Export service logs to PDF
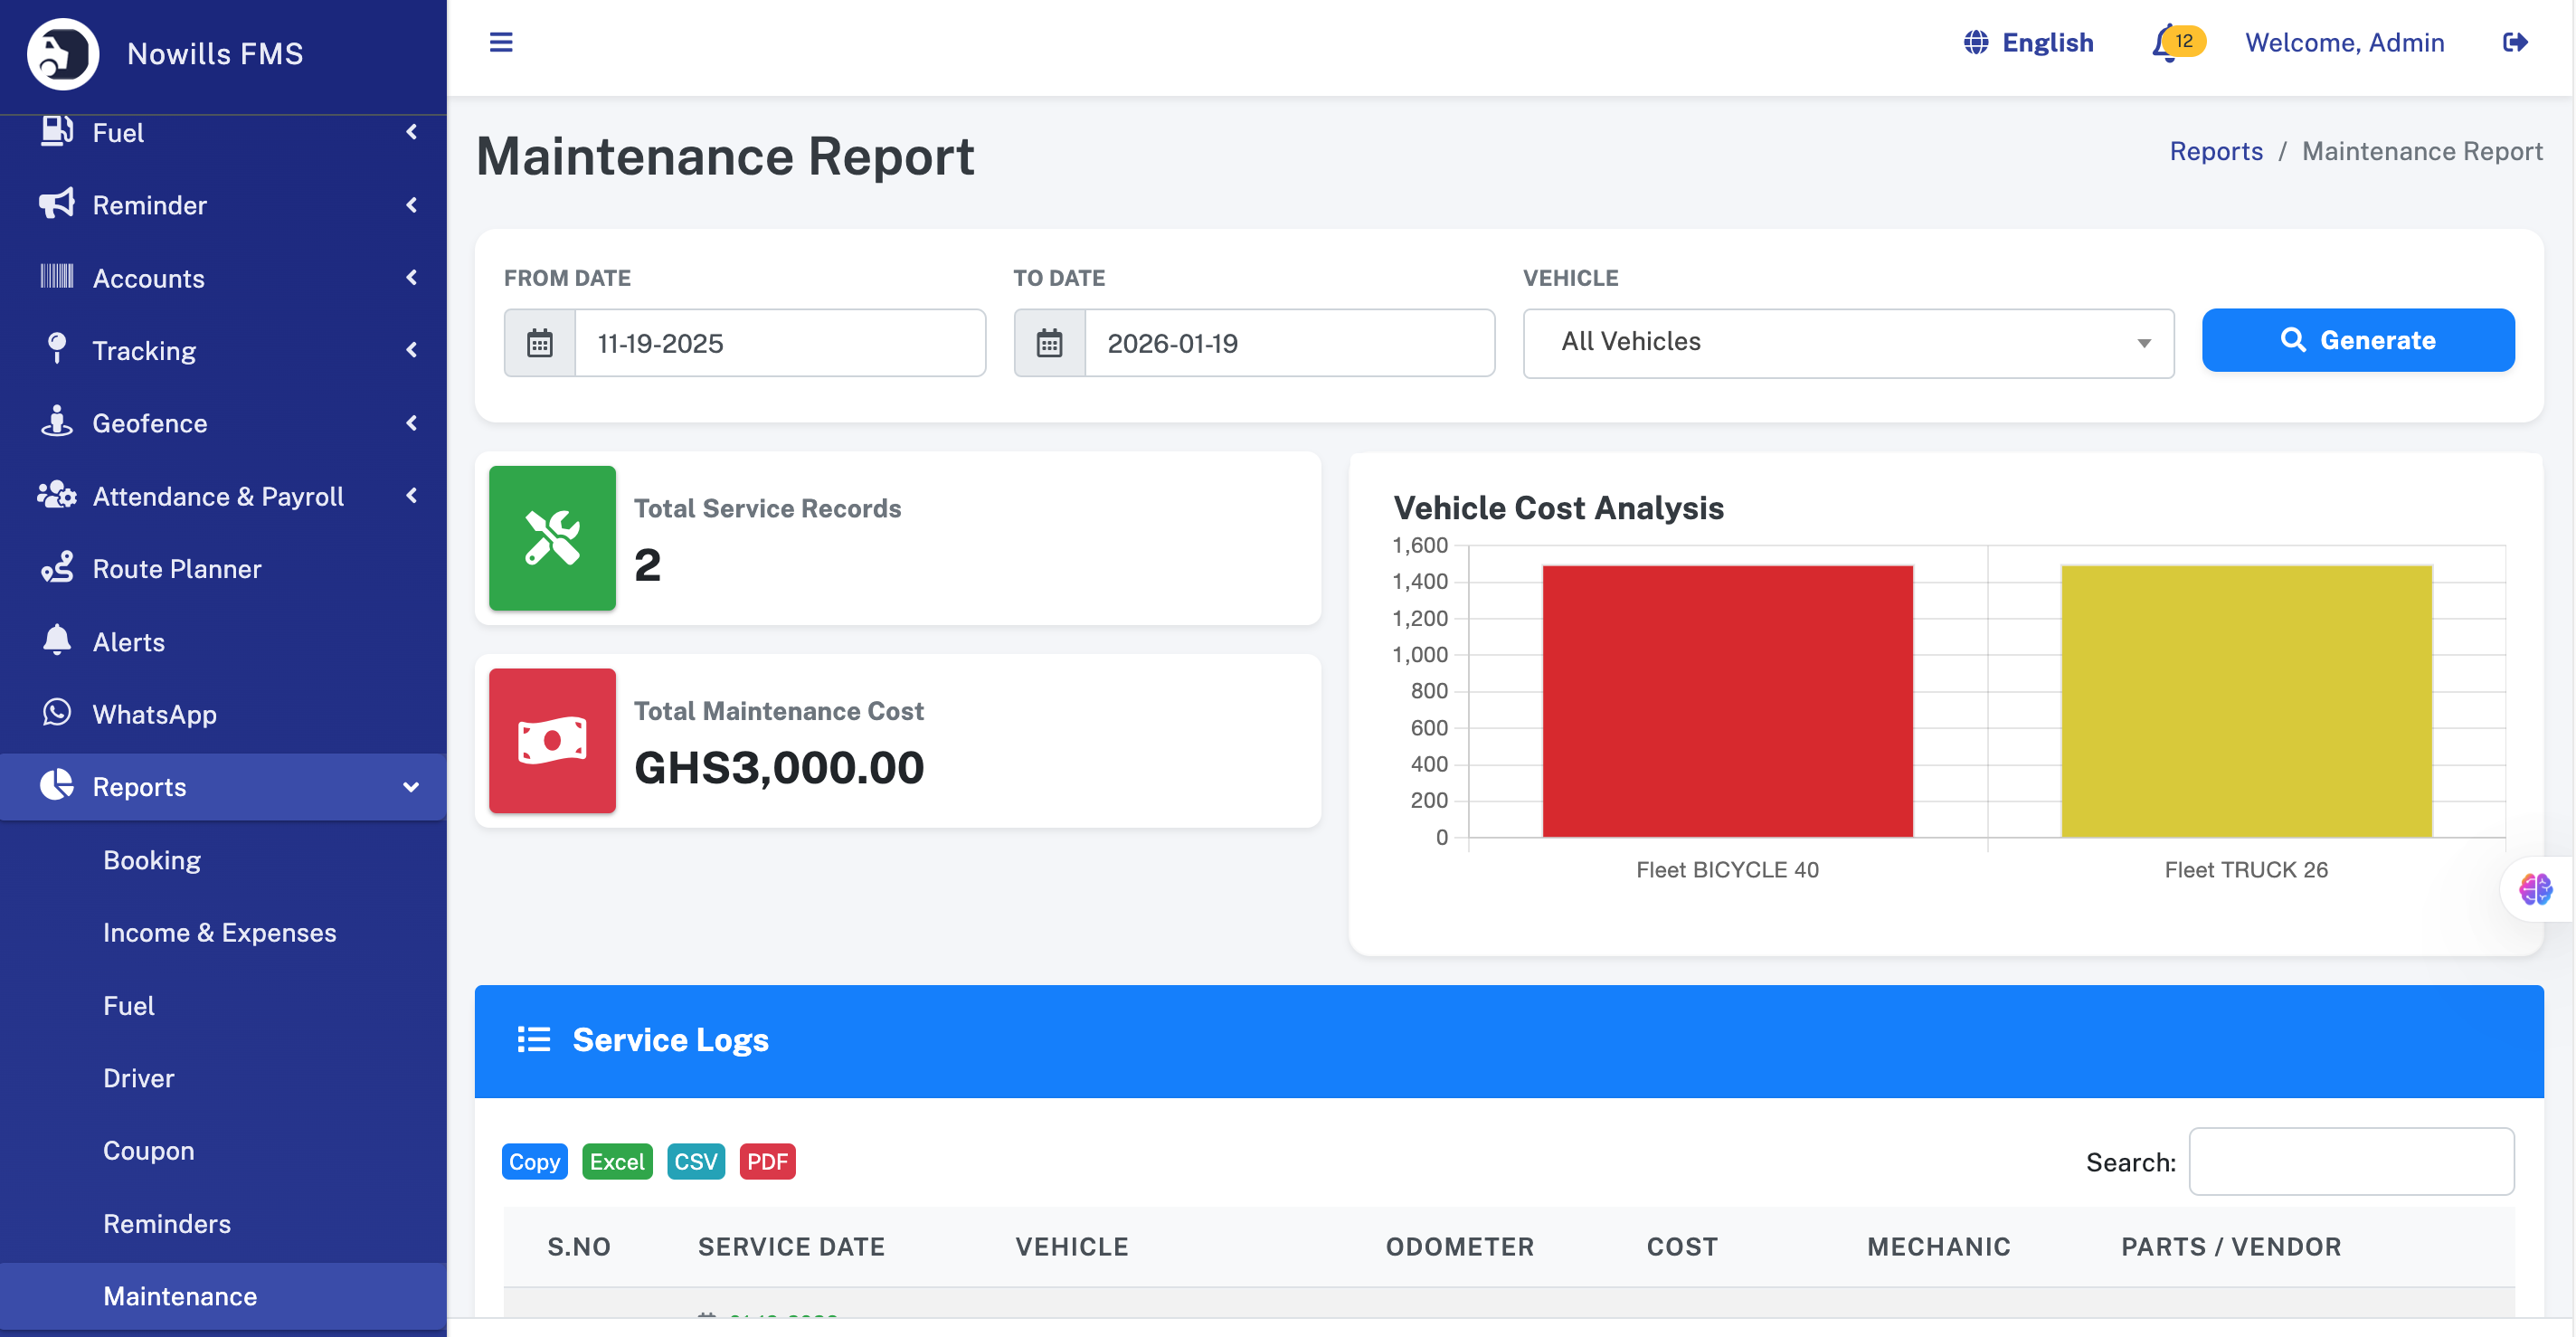 767,1161
